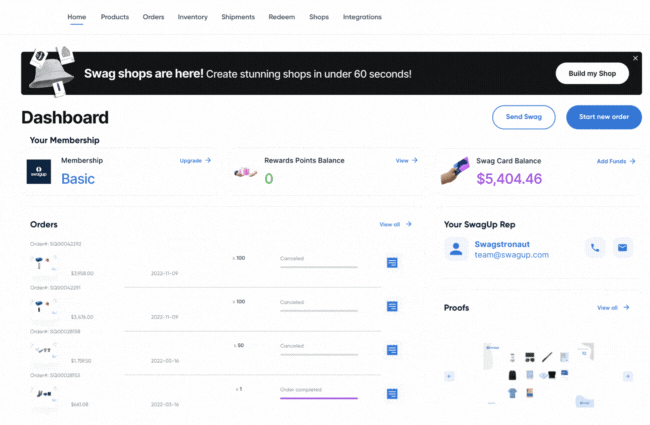Click the $661.08 order total
650x425 pixels.
point(80,404)
